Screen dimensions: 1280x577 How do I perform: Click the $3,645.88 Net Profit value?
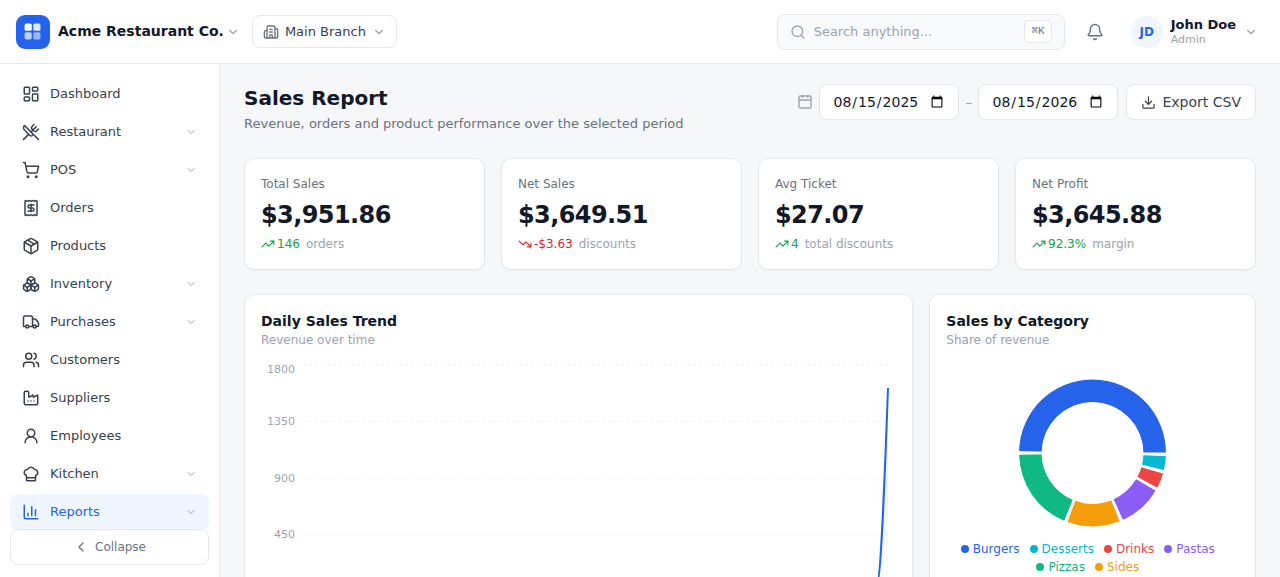(1097, 215)
